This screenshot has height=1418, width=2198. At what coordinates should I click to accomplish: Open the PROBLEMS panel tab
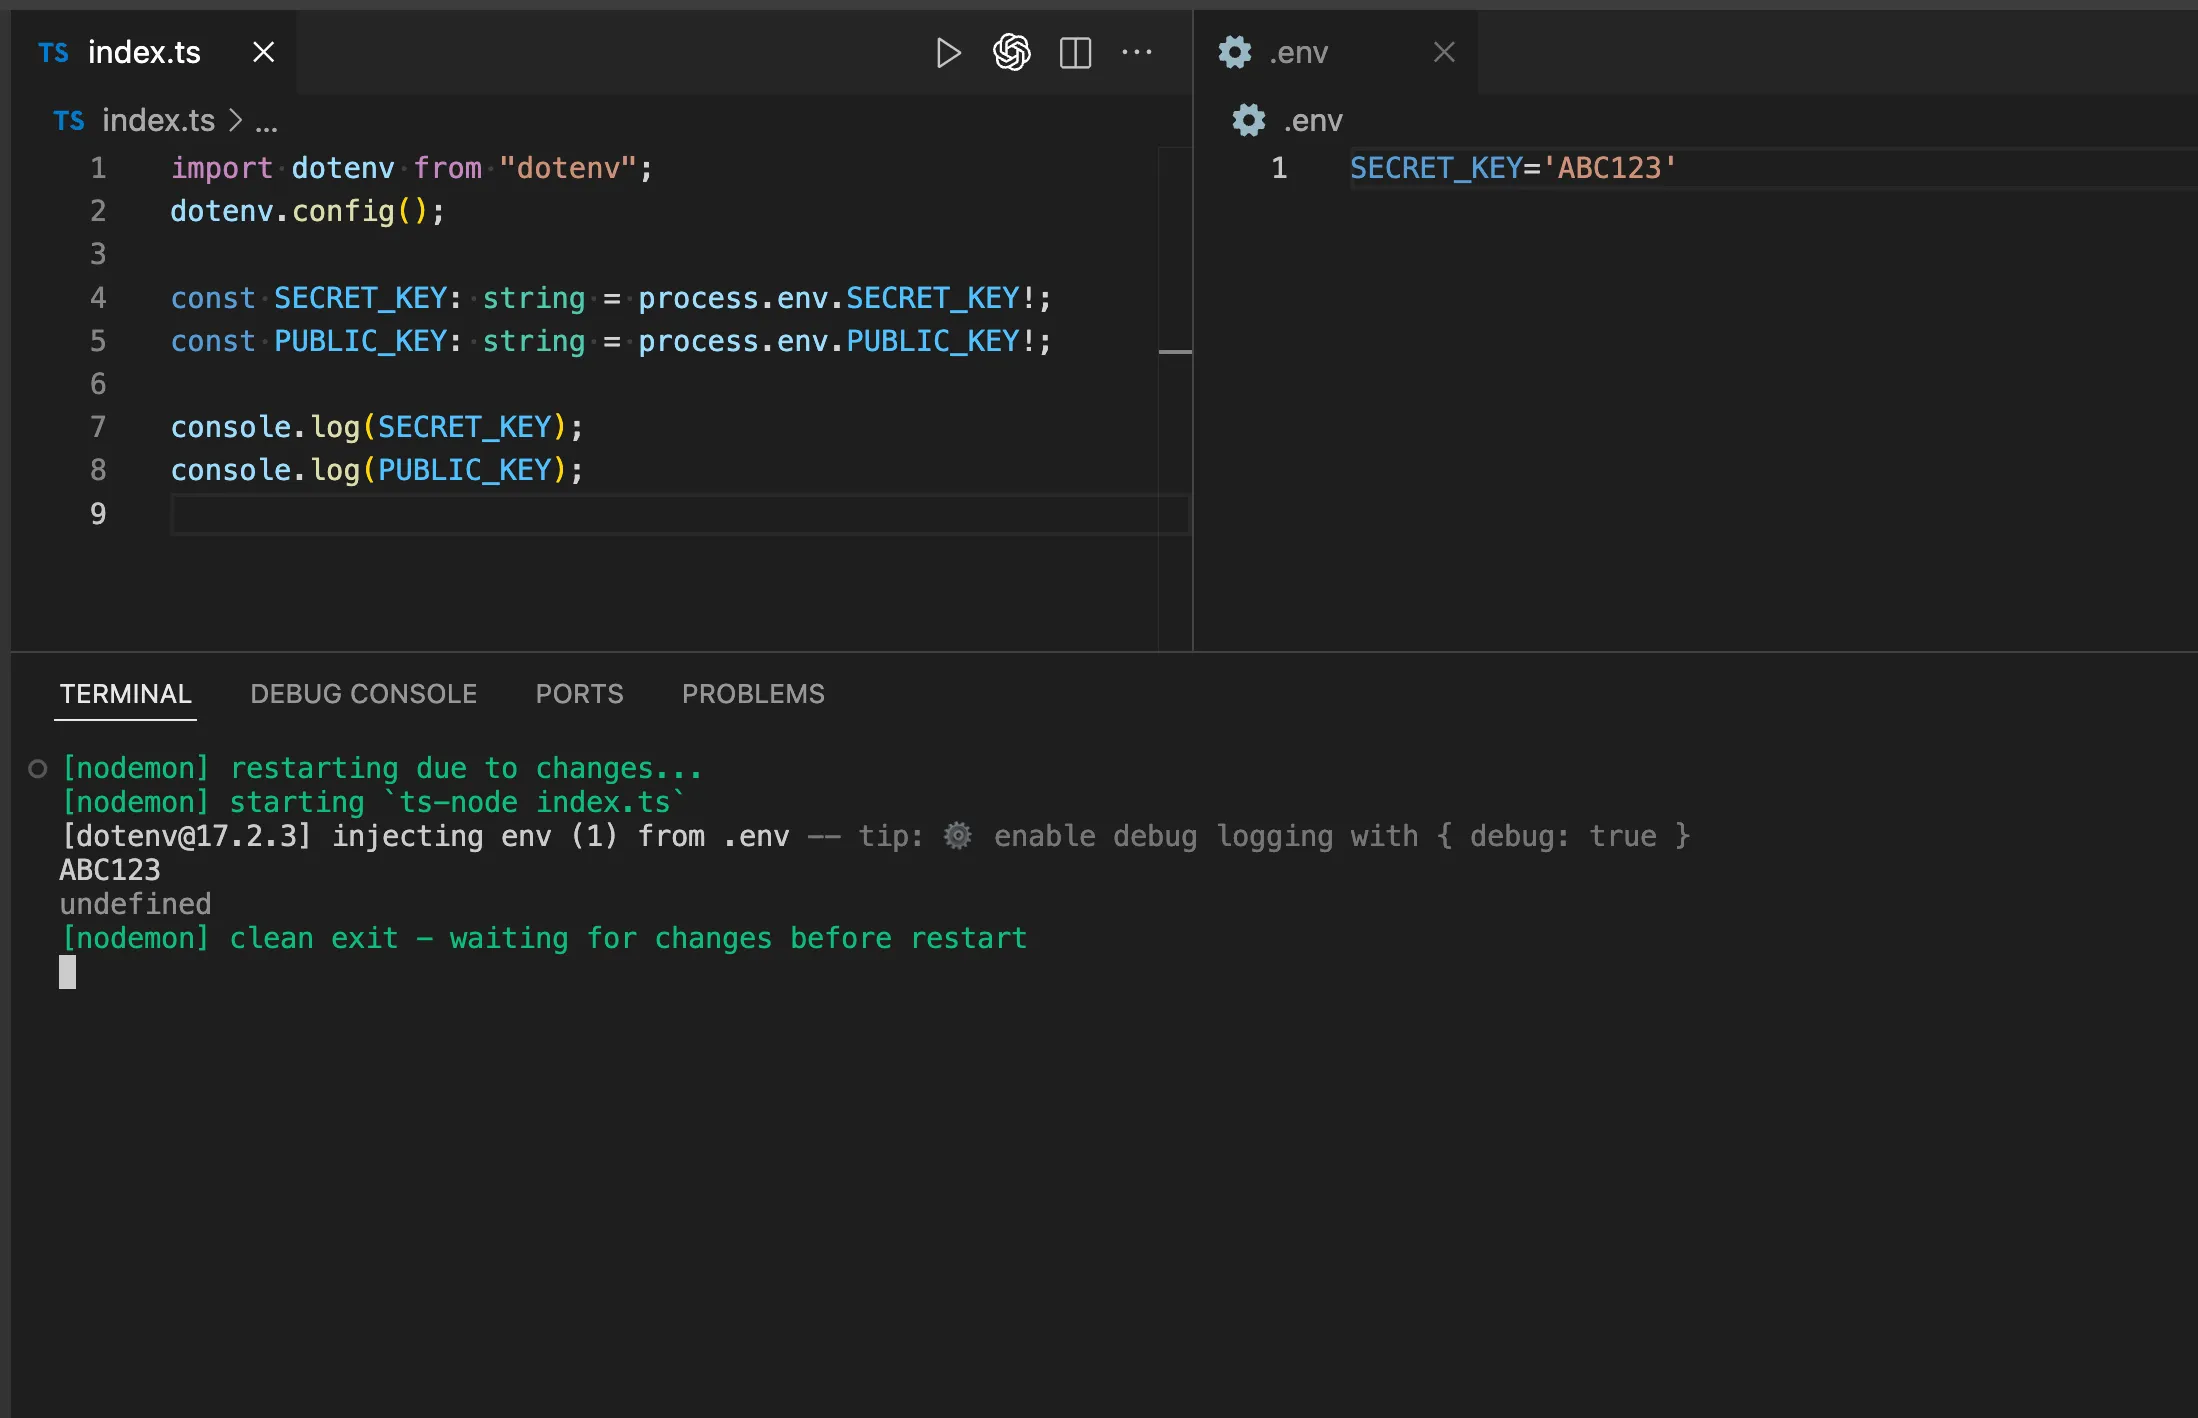point(753,694)
